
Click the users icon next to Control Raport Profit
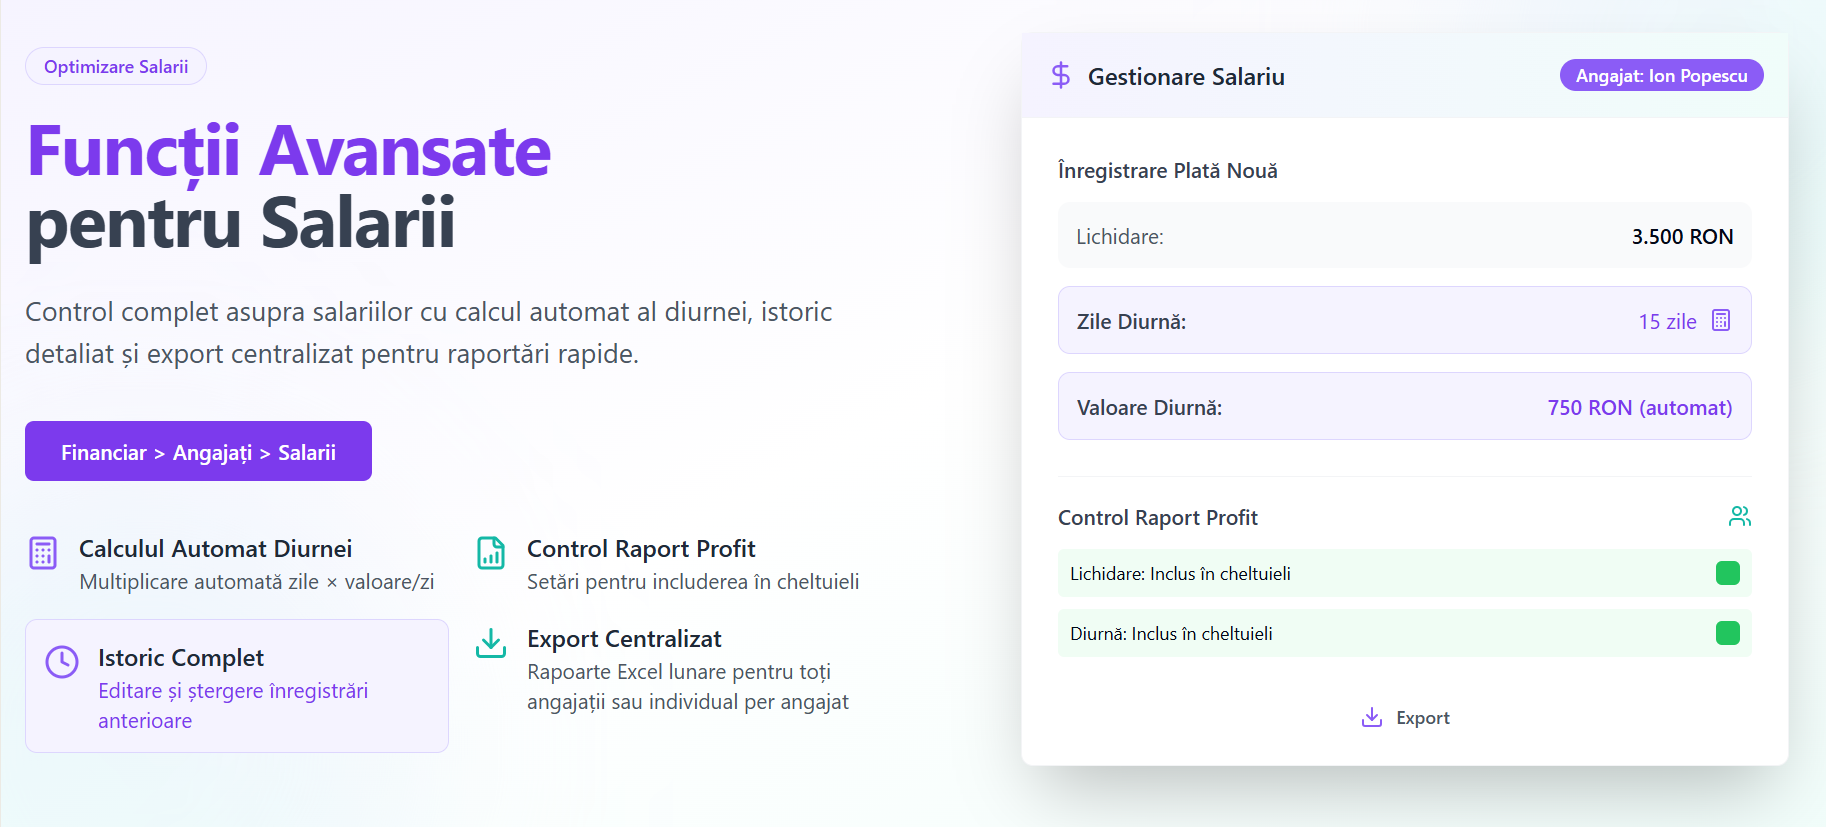pos(1740,516)
